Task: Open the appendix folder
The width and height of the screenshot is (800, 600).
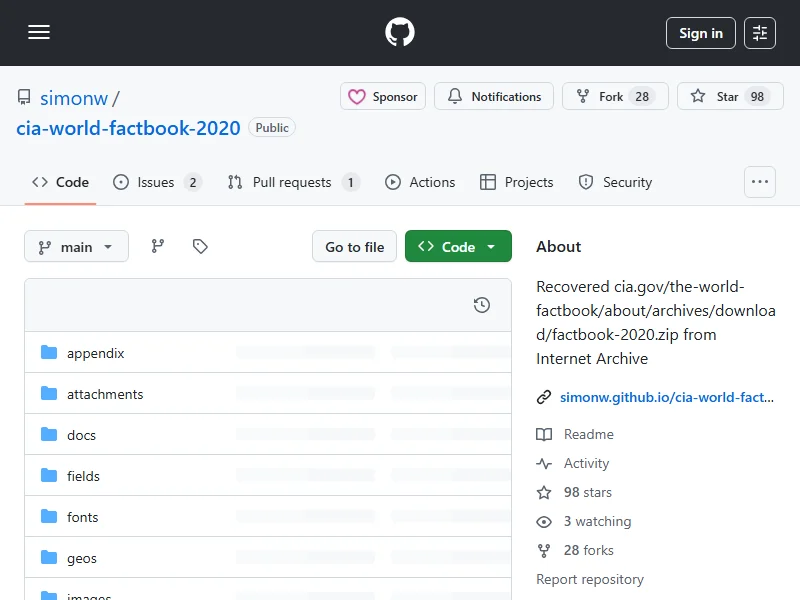Action: click(96, 353)
